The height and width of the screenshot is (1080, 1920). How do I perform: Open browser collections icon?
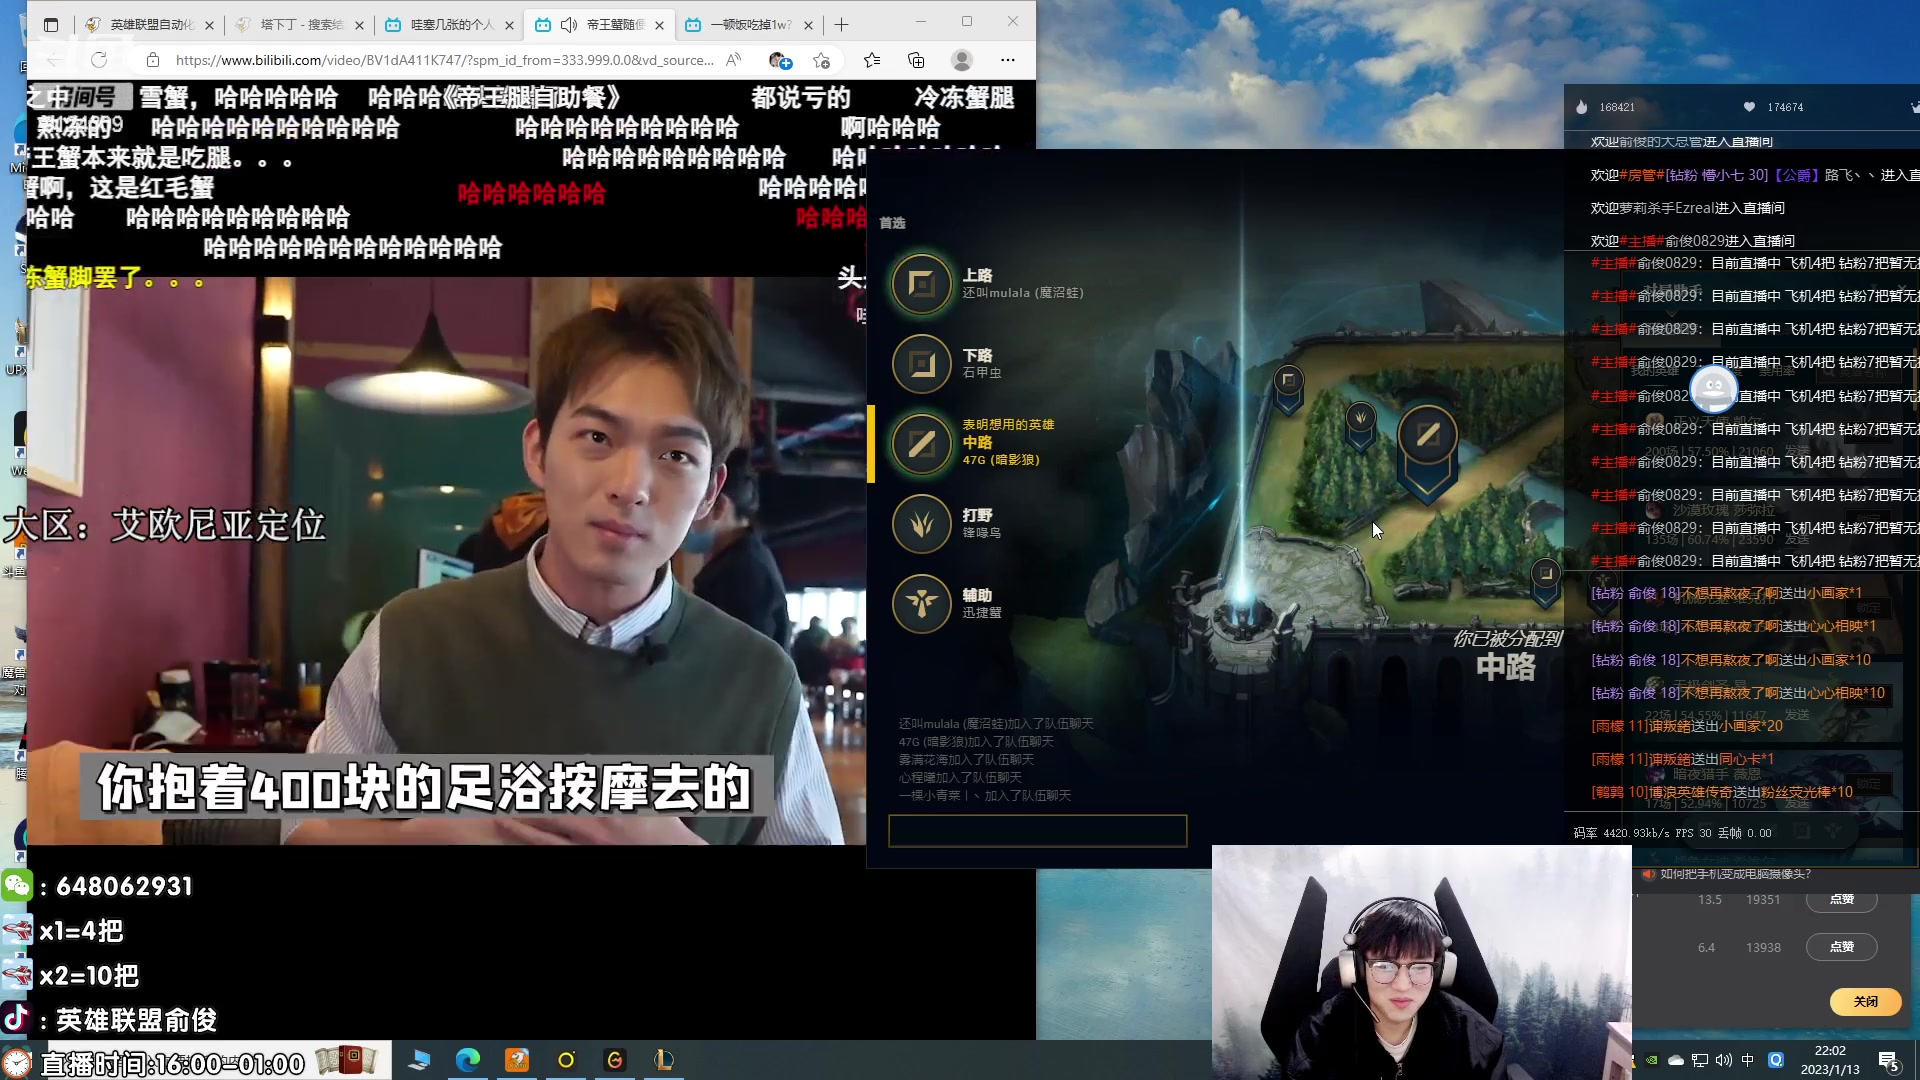click(916, 60)
